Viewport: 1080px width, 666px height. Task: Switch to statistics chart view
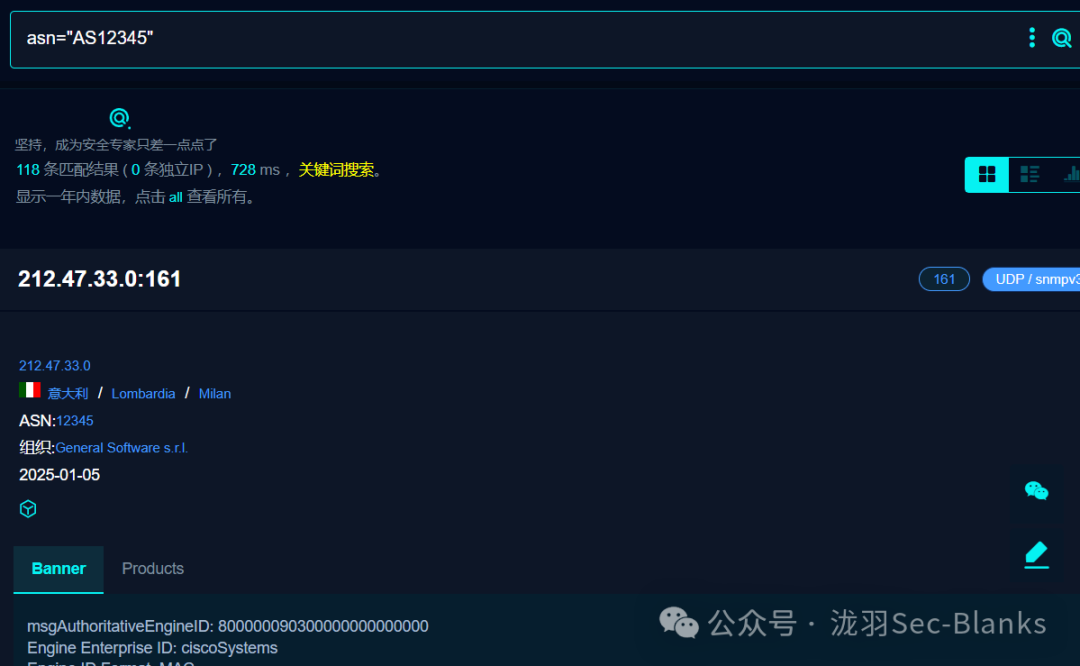coord(1071,174)
